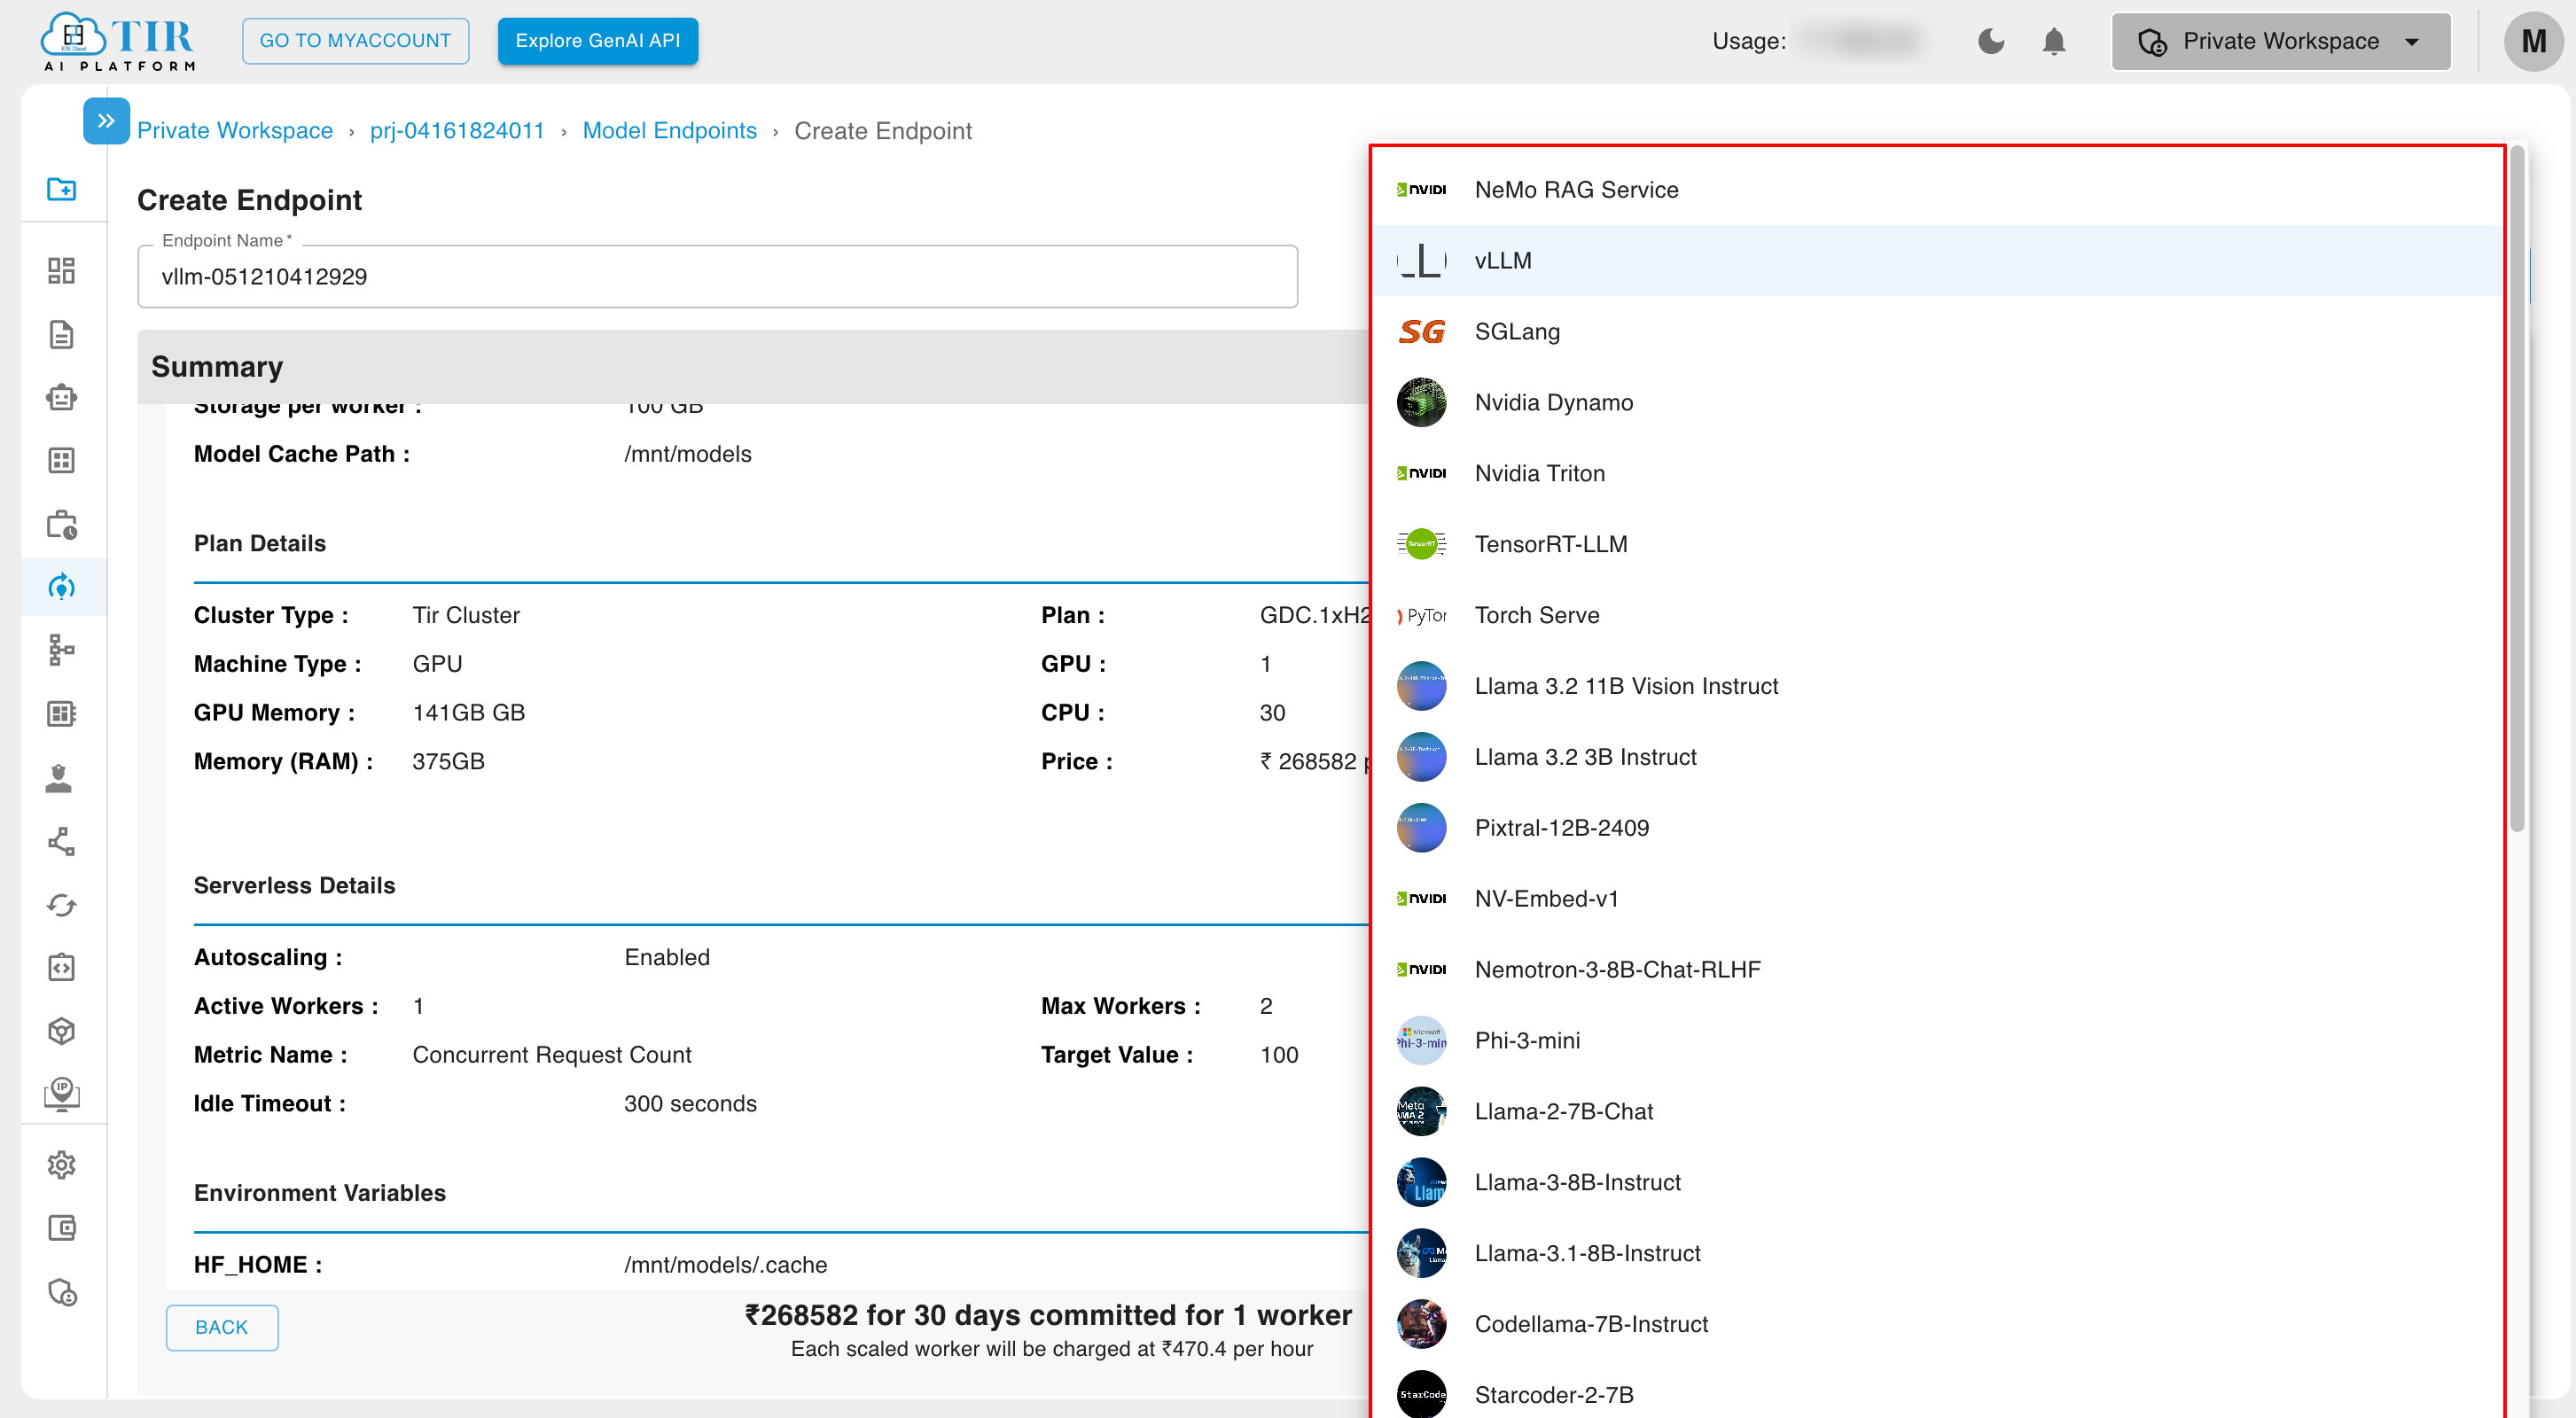
Task: Click the Concurrent Request Count metric value
Action: click(552, 1056)
